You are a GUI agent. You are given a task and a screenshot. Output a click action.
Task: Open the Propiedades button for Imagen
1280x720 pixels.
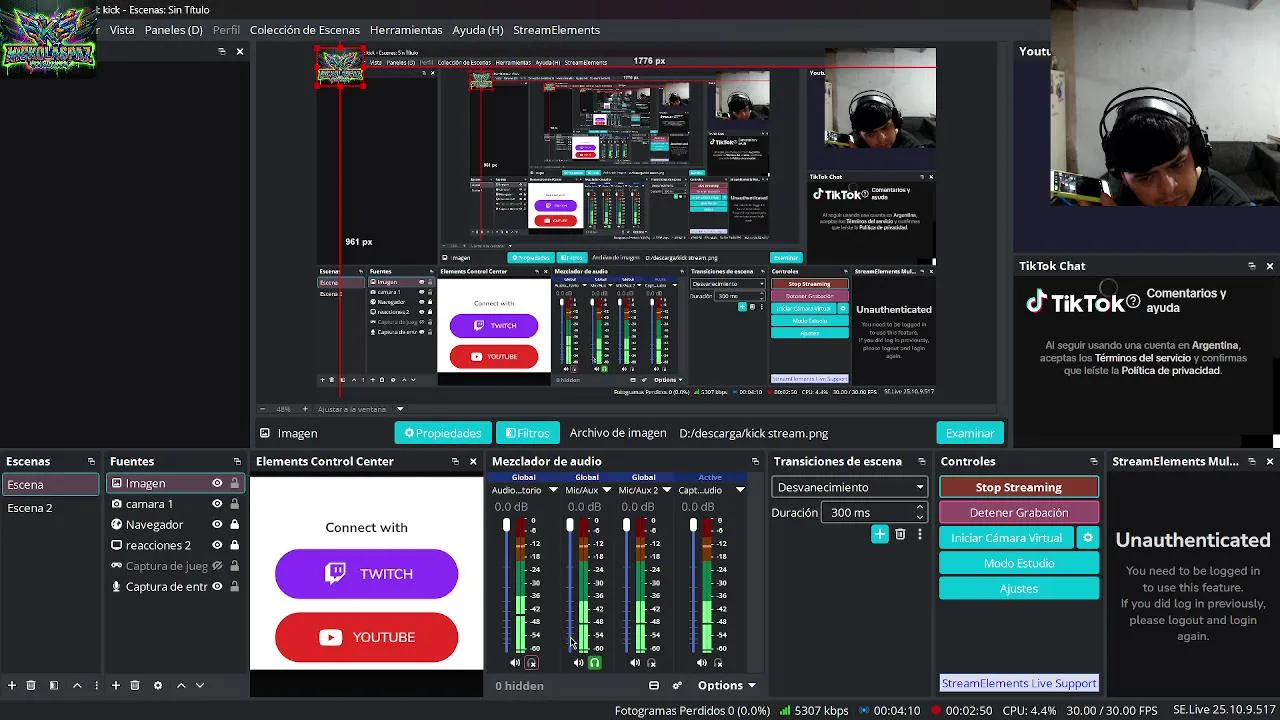click(443, 433)
